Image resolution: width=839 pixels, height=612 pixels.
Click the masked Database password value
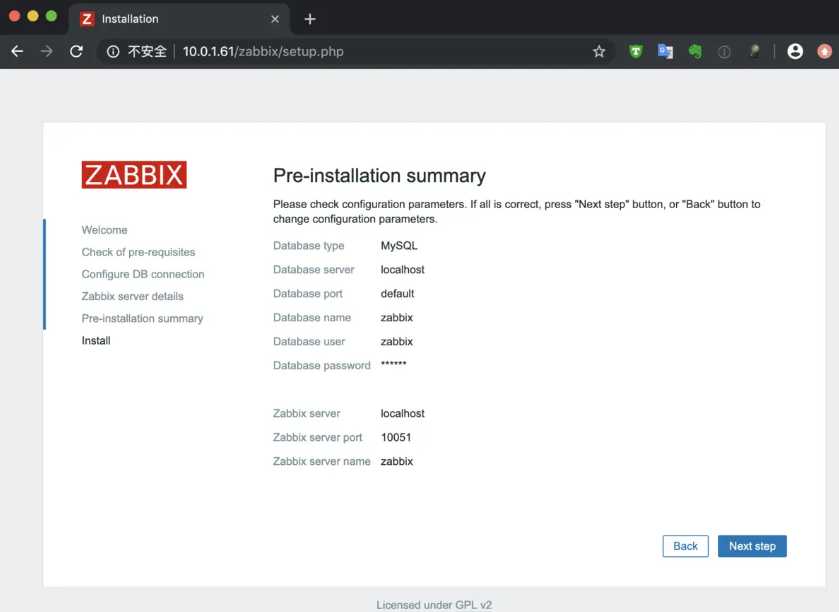[393, 364]
